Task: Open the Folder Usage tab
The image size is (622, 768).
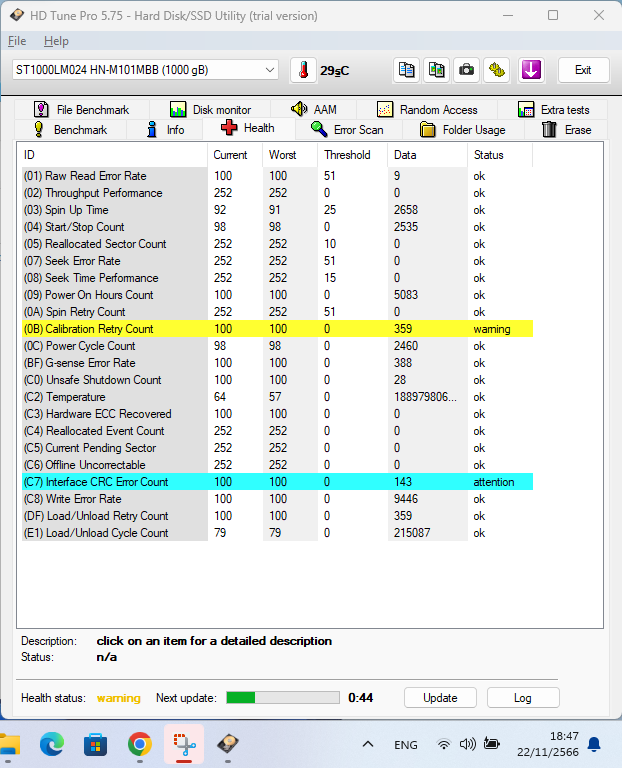Action: coord(463,130)
